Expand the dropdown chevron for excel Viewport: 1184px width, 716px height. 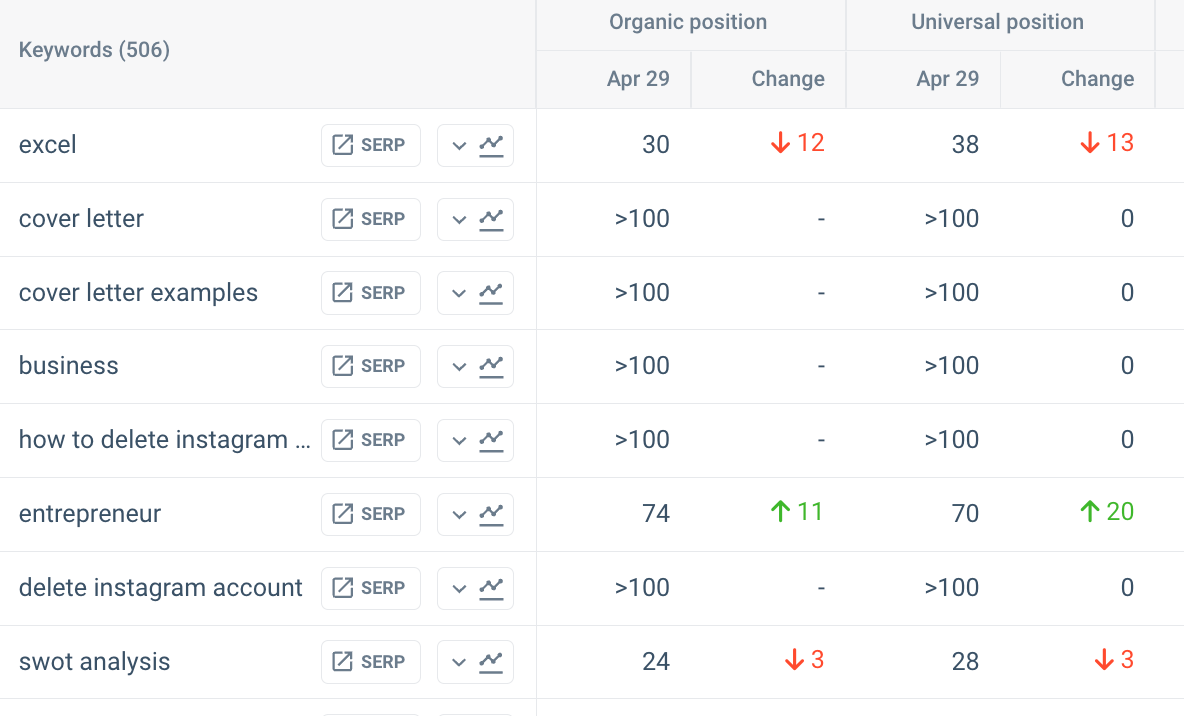click(x=459, y=145)
